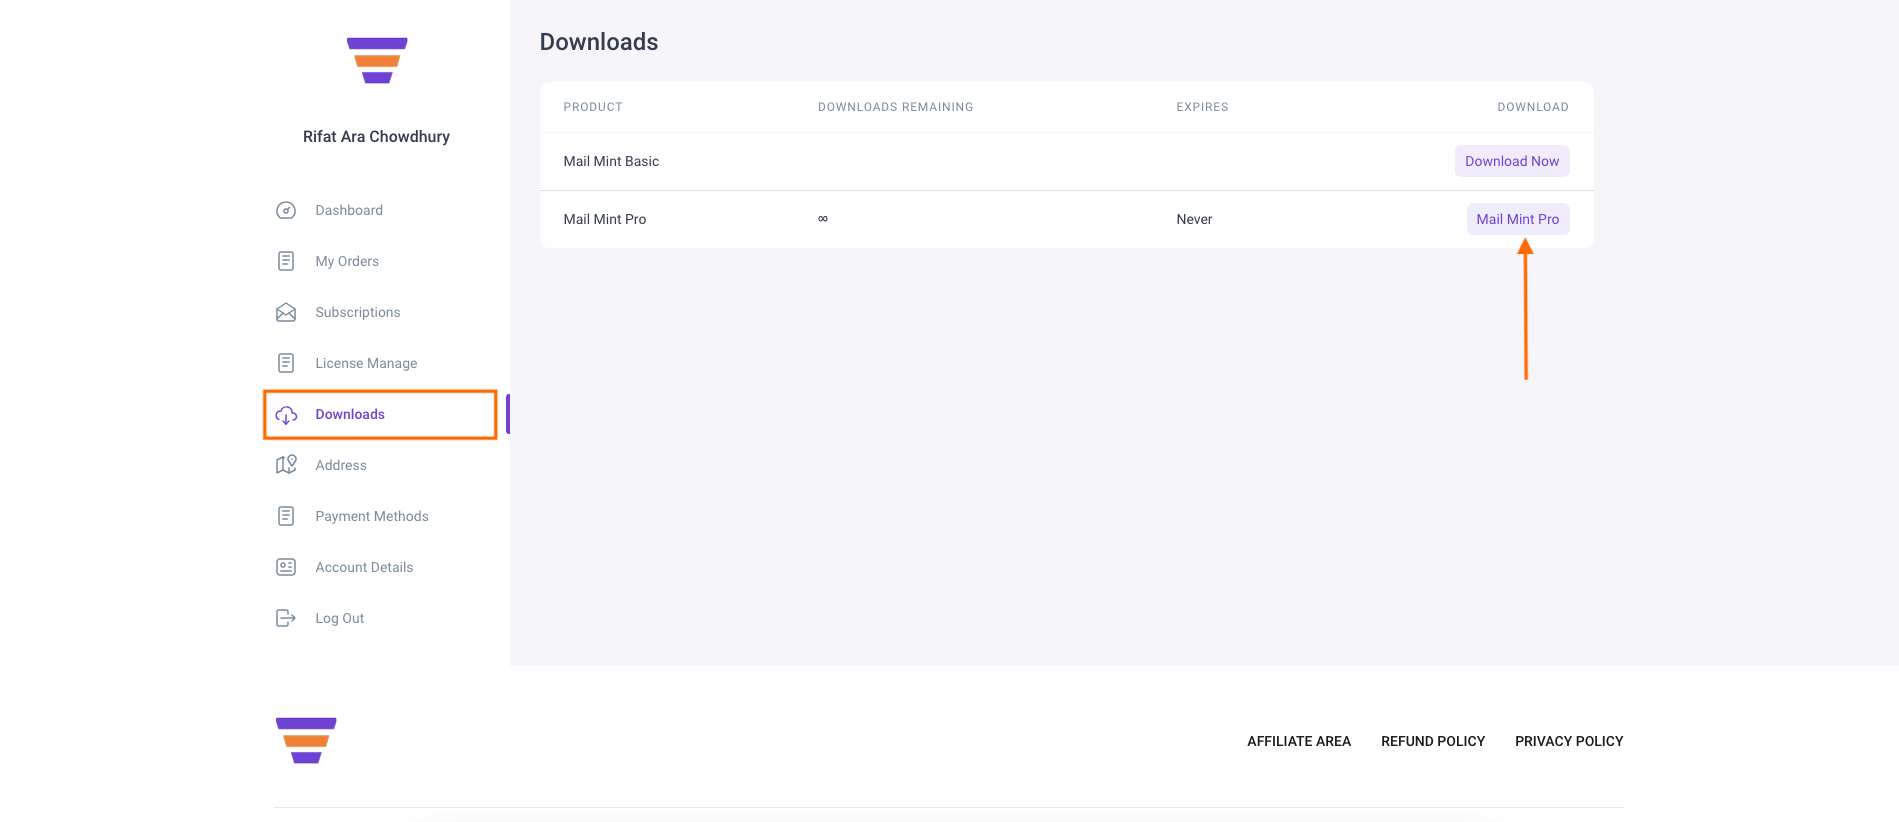Image resolution: width=1899 pixels, height=822 pixels.
Task: Click Download Now for Mail Mint Basic
Action: [x=1512, y=161]
